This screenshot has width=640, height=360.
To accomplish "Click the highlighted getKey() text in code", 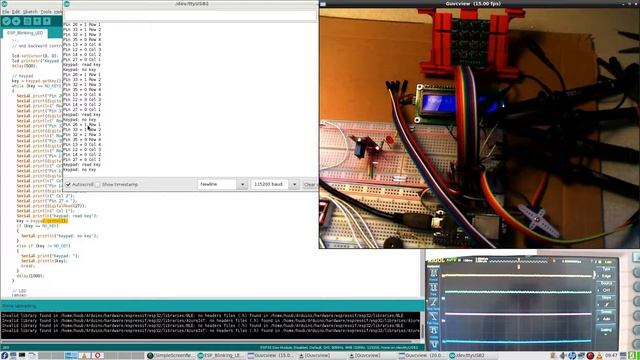I will tap(54, 221).
